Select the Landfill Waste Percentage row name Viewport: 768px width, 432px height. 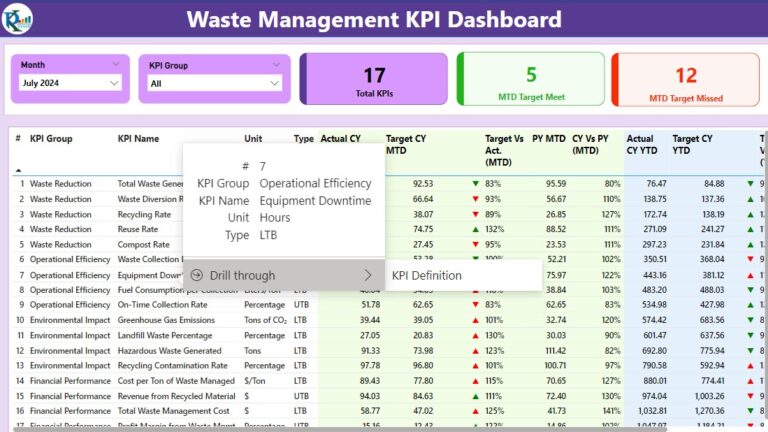[165, 336]
